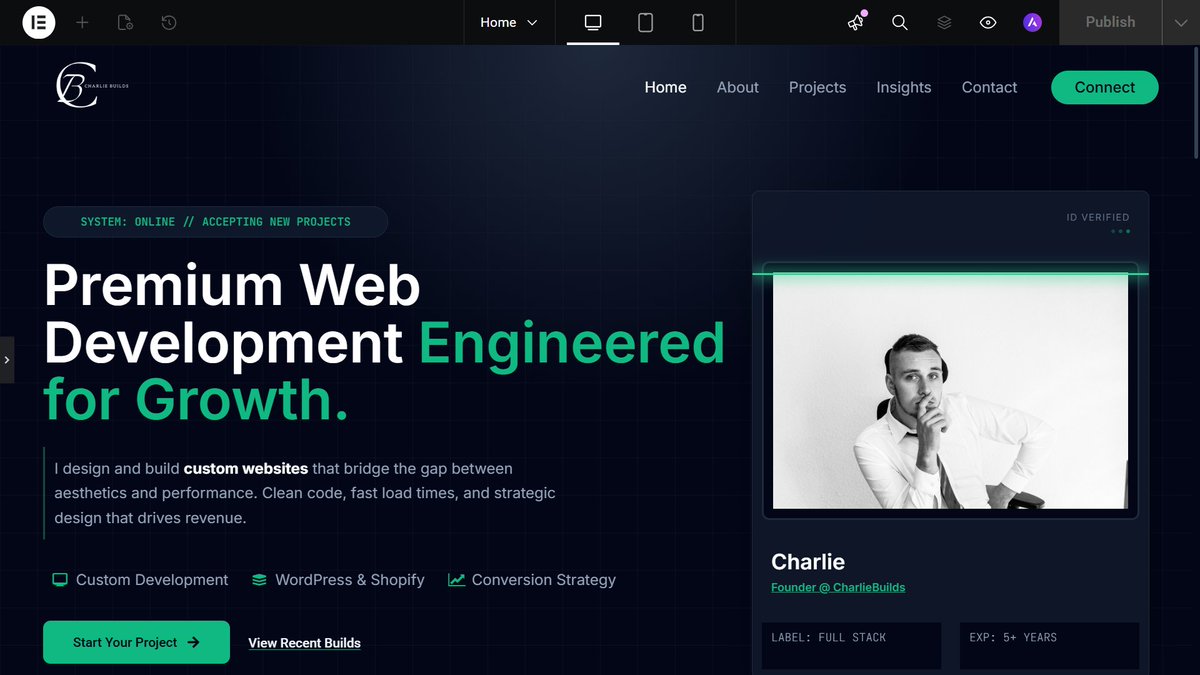Viewport: 1200px width, 675px height.
Task: Select the About nav item
Action: pyautogui.click(x=738, y=87)
